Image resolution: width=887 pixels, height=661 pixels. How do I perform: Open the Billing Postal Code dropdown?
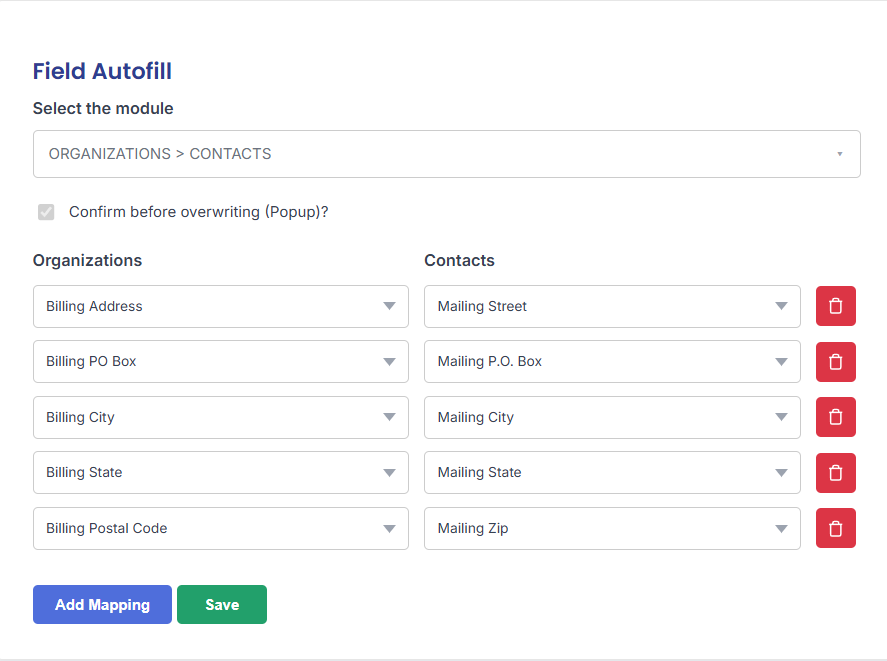(x=221, y=528)
